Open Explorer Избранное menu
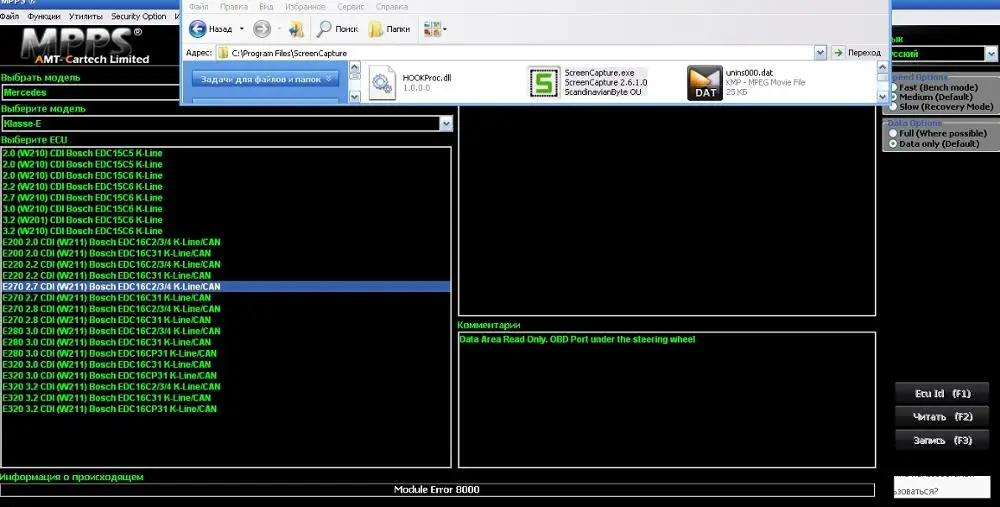 click(x=304, y=6)
